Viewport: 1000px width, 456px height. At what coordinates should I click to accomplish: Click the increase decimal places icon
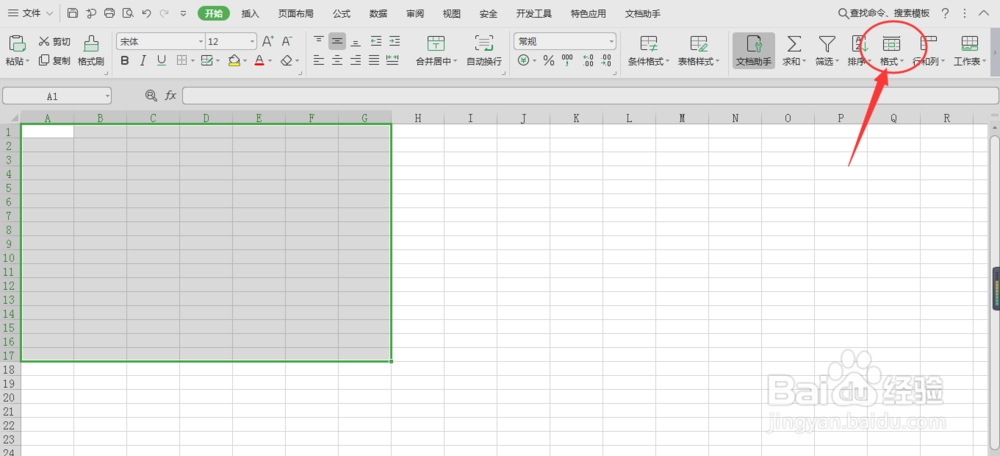(587, 61)
